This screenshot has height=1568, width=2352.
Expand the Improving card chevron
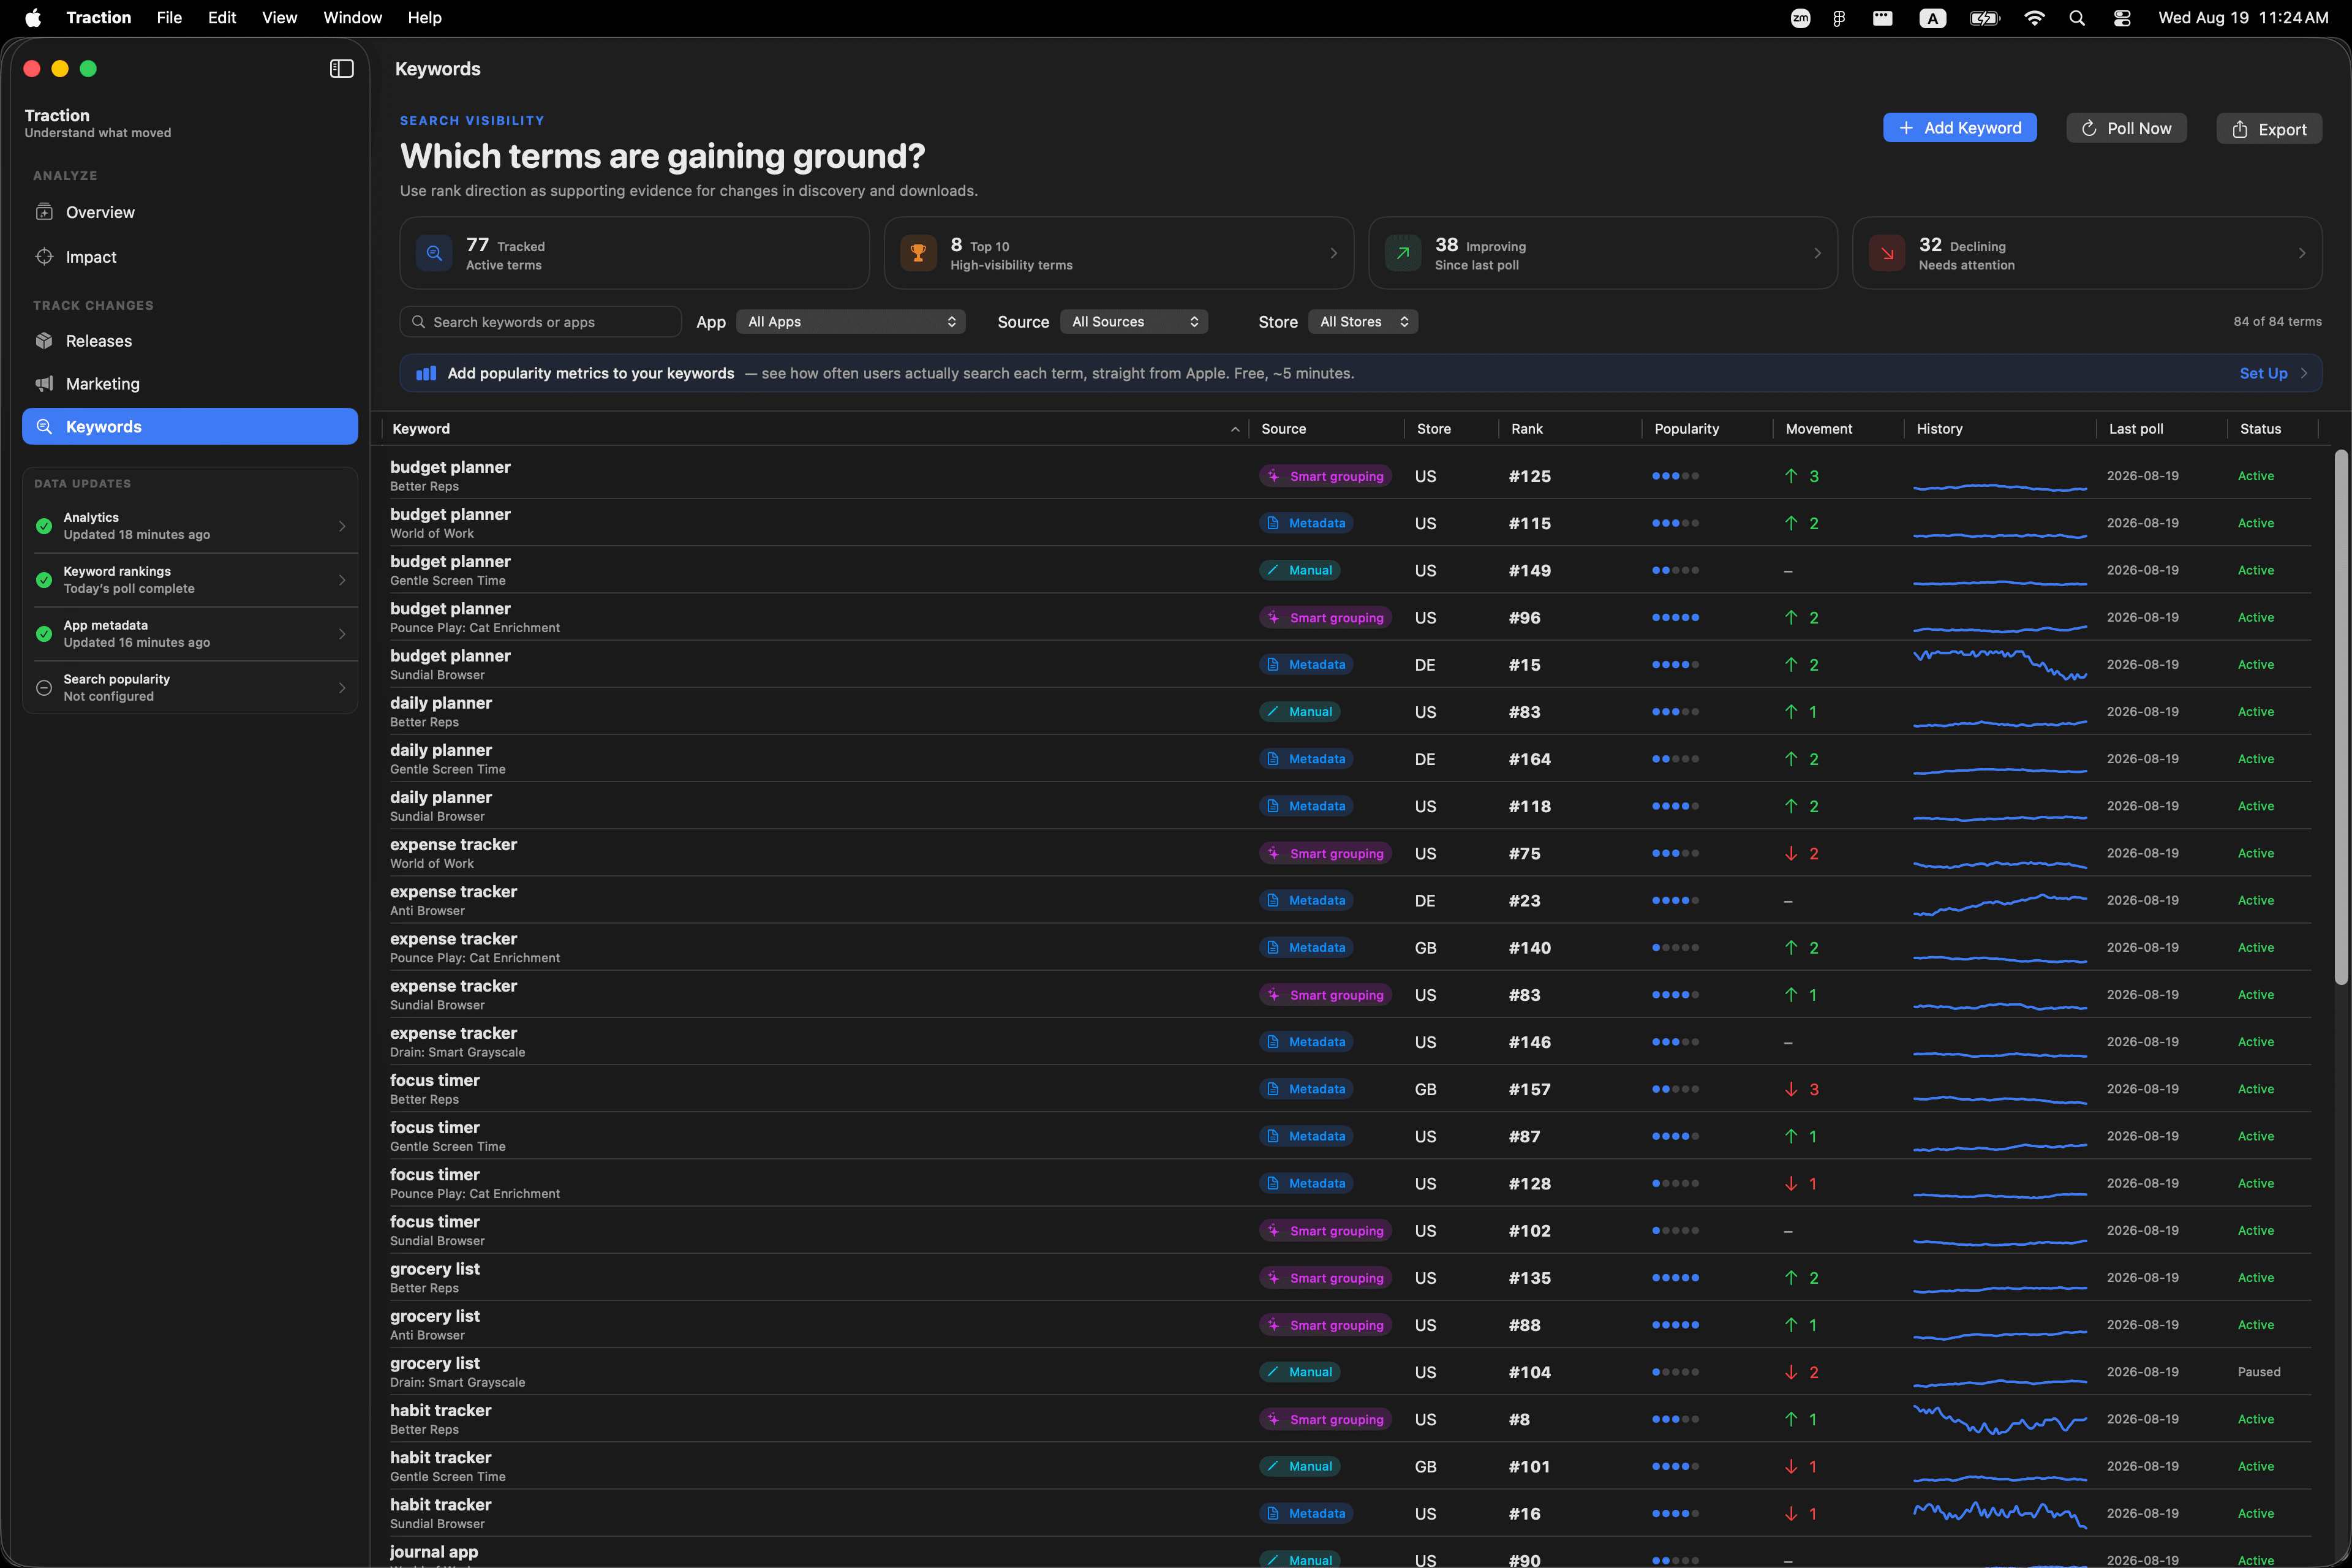pos(1817,253)
